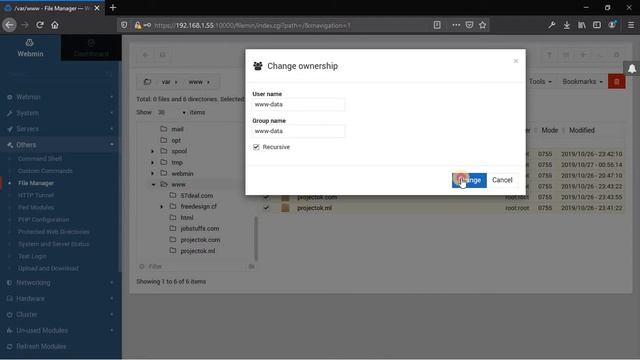Click the Group name input field
Viewport: 640px width, 360px height.
coord(298,131)
